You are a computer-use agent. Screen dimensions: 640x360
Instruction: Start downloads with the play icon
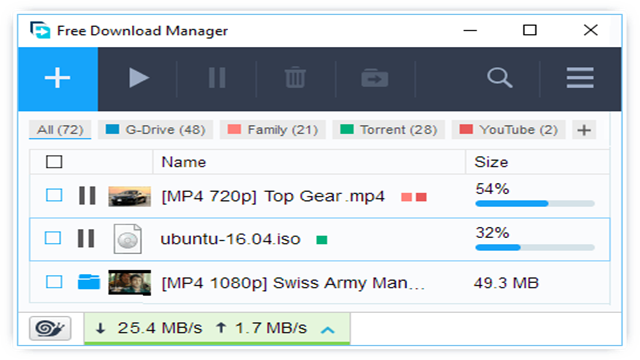[x=138, y=78]
